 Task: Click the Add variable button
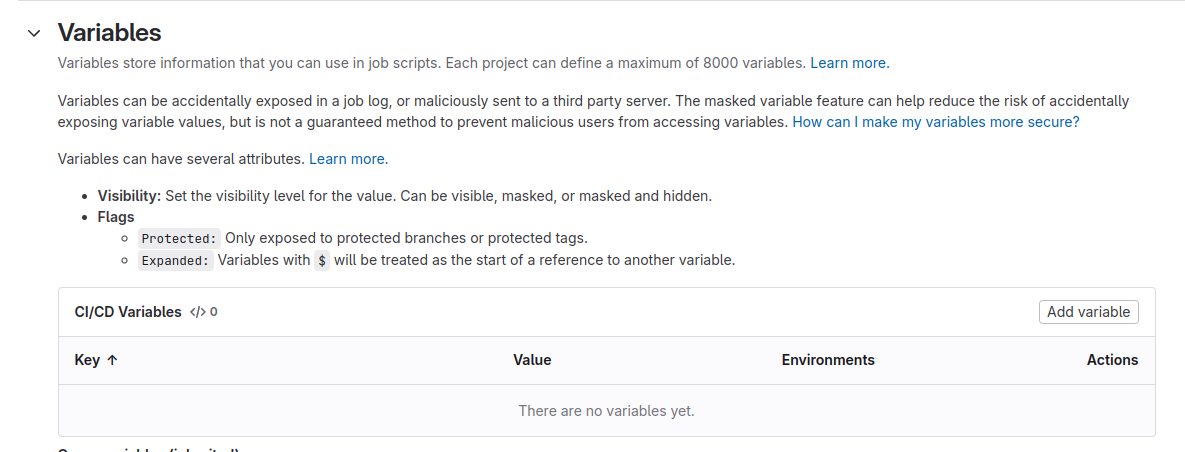[1088, 312]
